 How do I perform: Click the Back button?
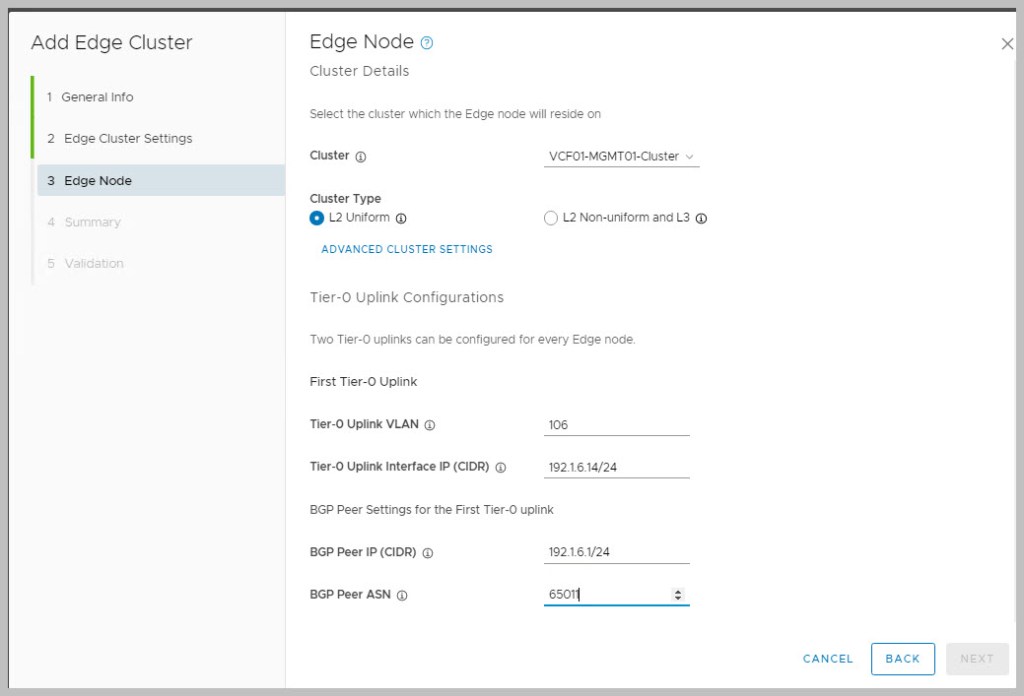[902, 659]
